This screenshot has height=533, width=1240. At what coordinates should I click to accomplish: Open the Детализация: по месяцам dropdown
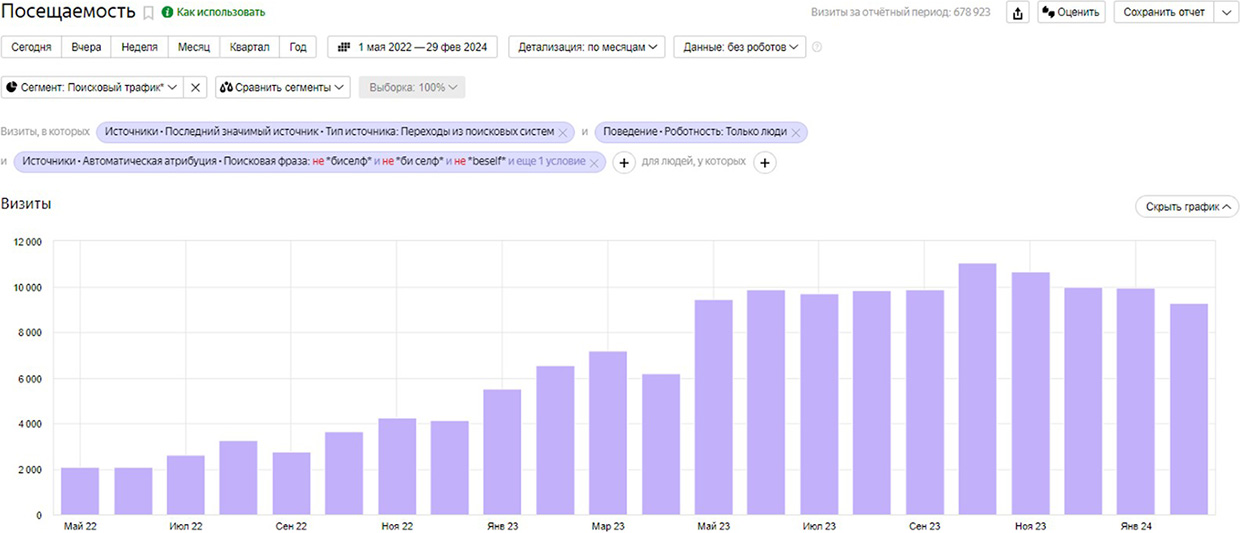(586, 47)
